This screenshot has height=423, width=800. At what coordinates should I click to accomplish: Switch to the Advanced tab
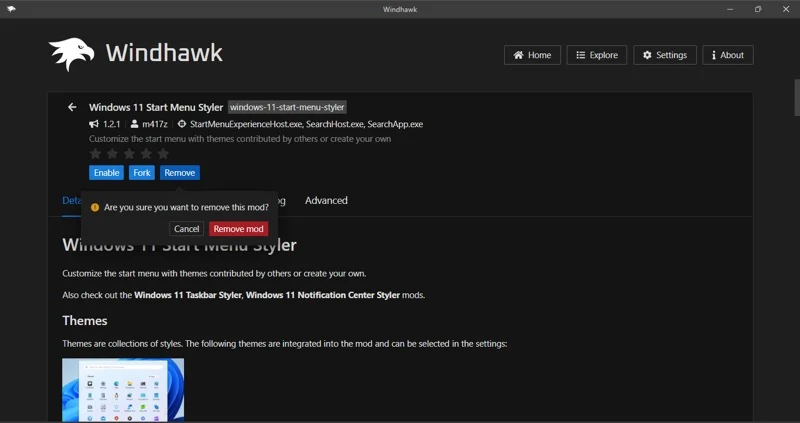pyautogui.click(x=326, y=201)
